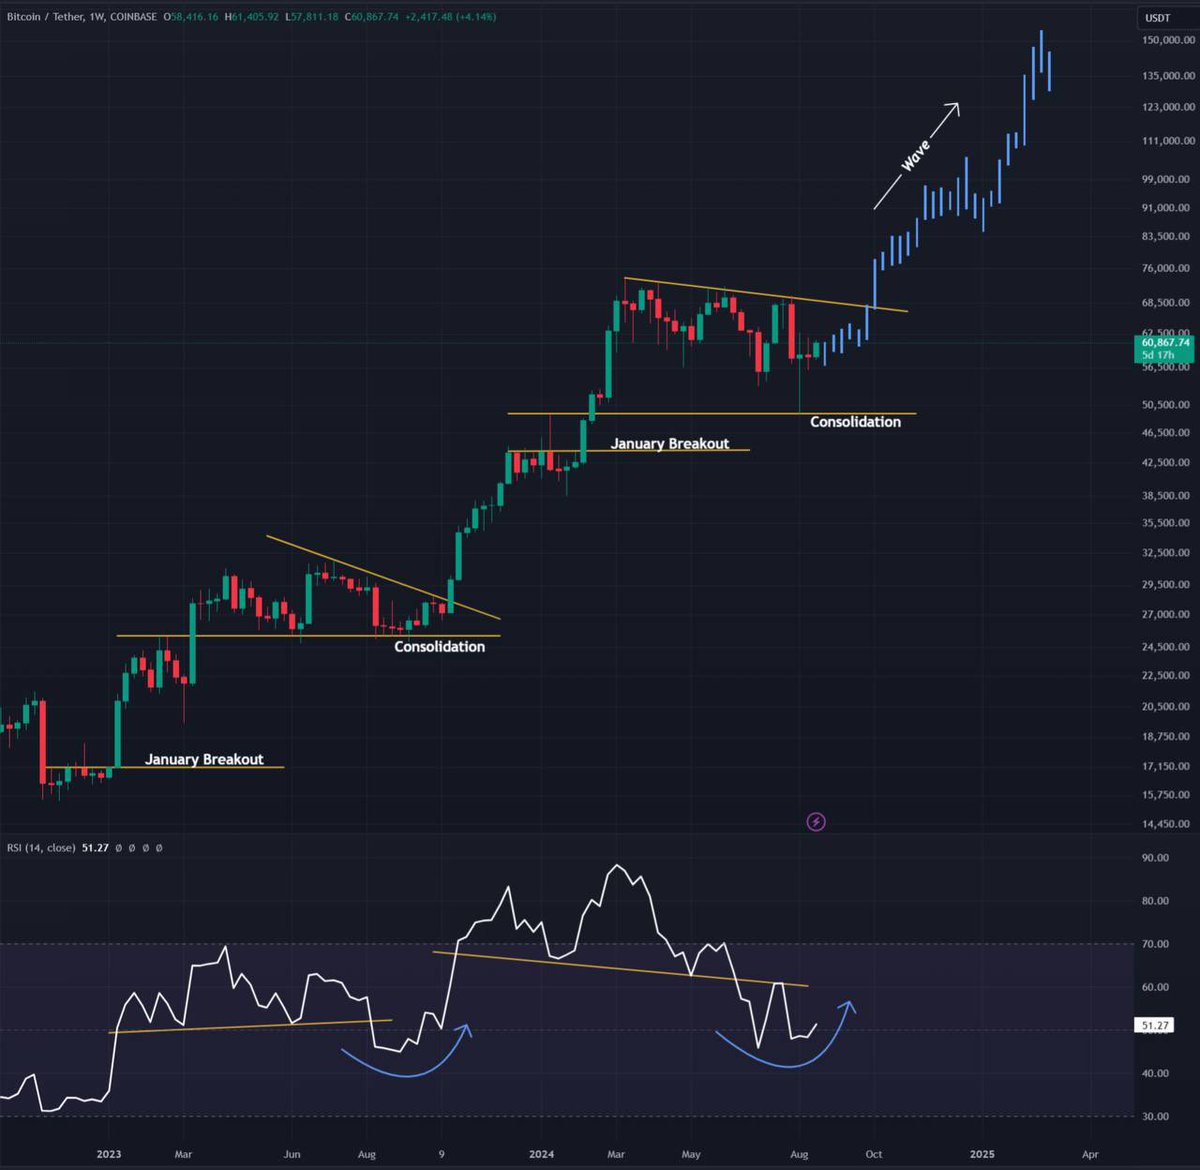Select the Wave arrow text annotation

pyautogui.click(x=916, y=155)
